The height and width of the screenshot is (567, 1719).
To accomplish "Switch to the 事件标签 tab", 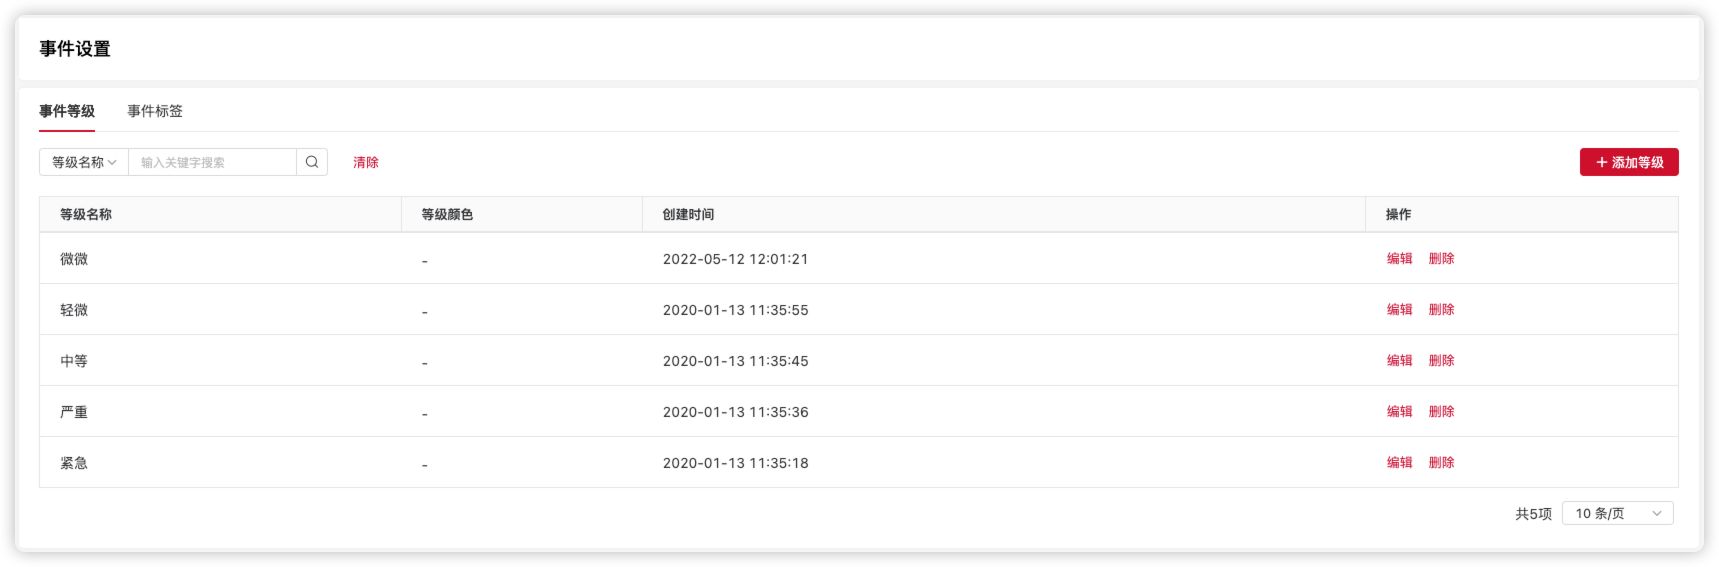I will 155,111.
